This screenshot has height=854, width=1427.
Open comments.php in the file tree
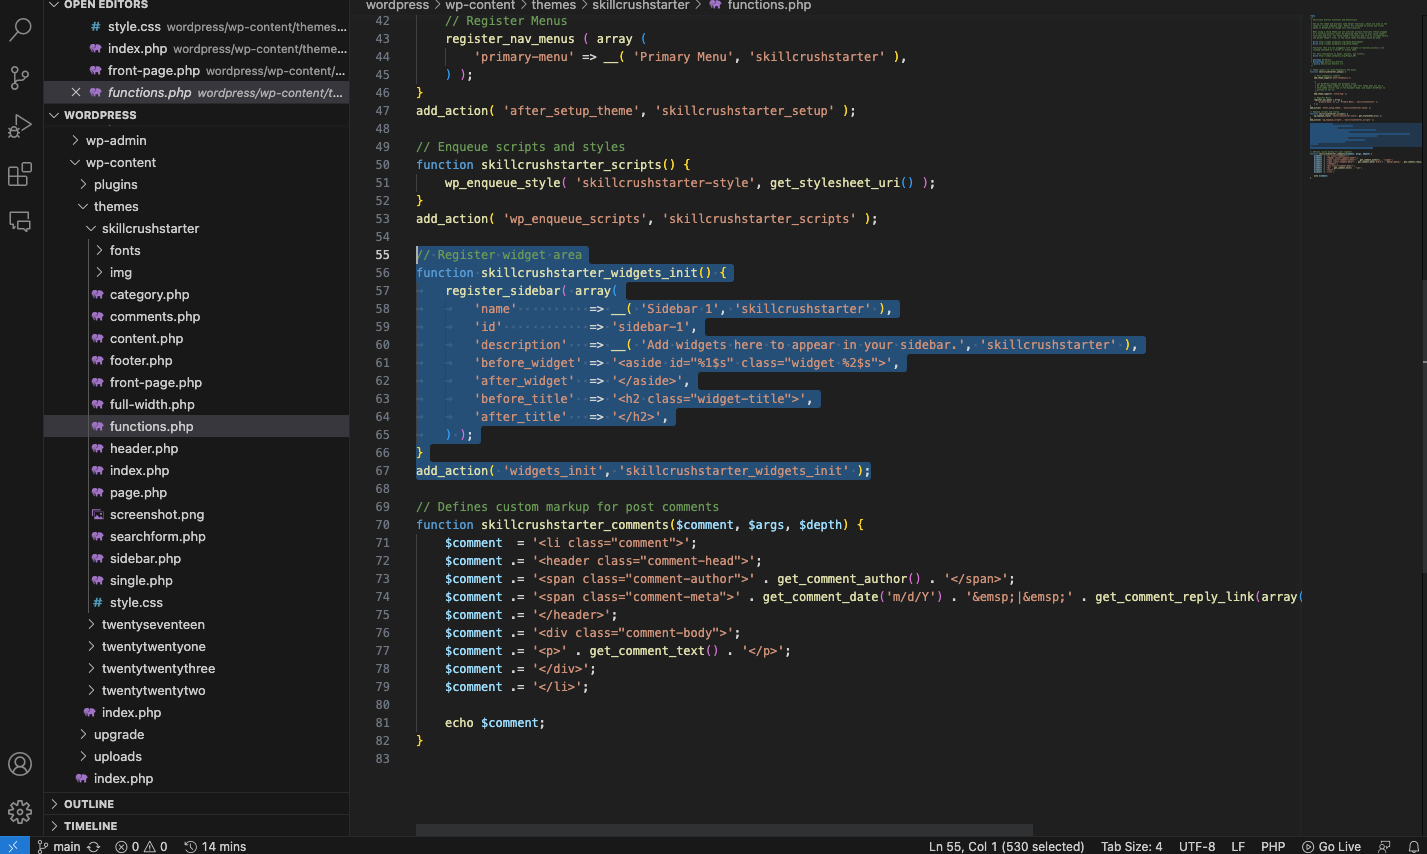(196, 317)
